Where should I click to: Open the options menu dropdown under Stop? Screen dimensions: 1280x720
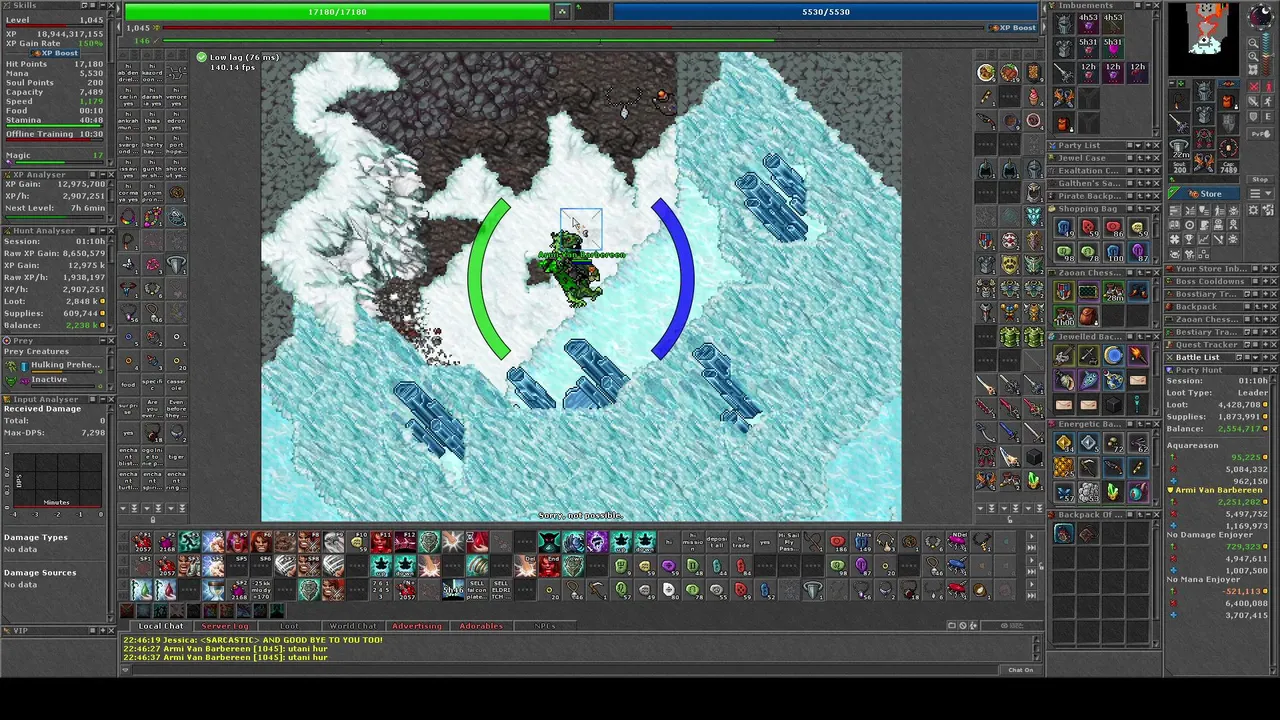pyautogui.click(x=1261, y=193)
